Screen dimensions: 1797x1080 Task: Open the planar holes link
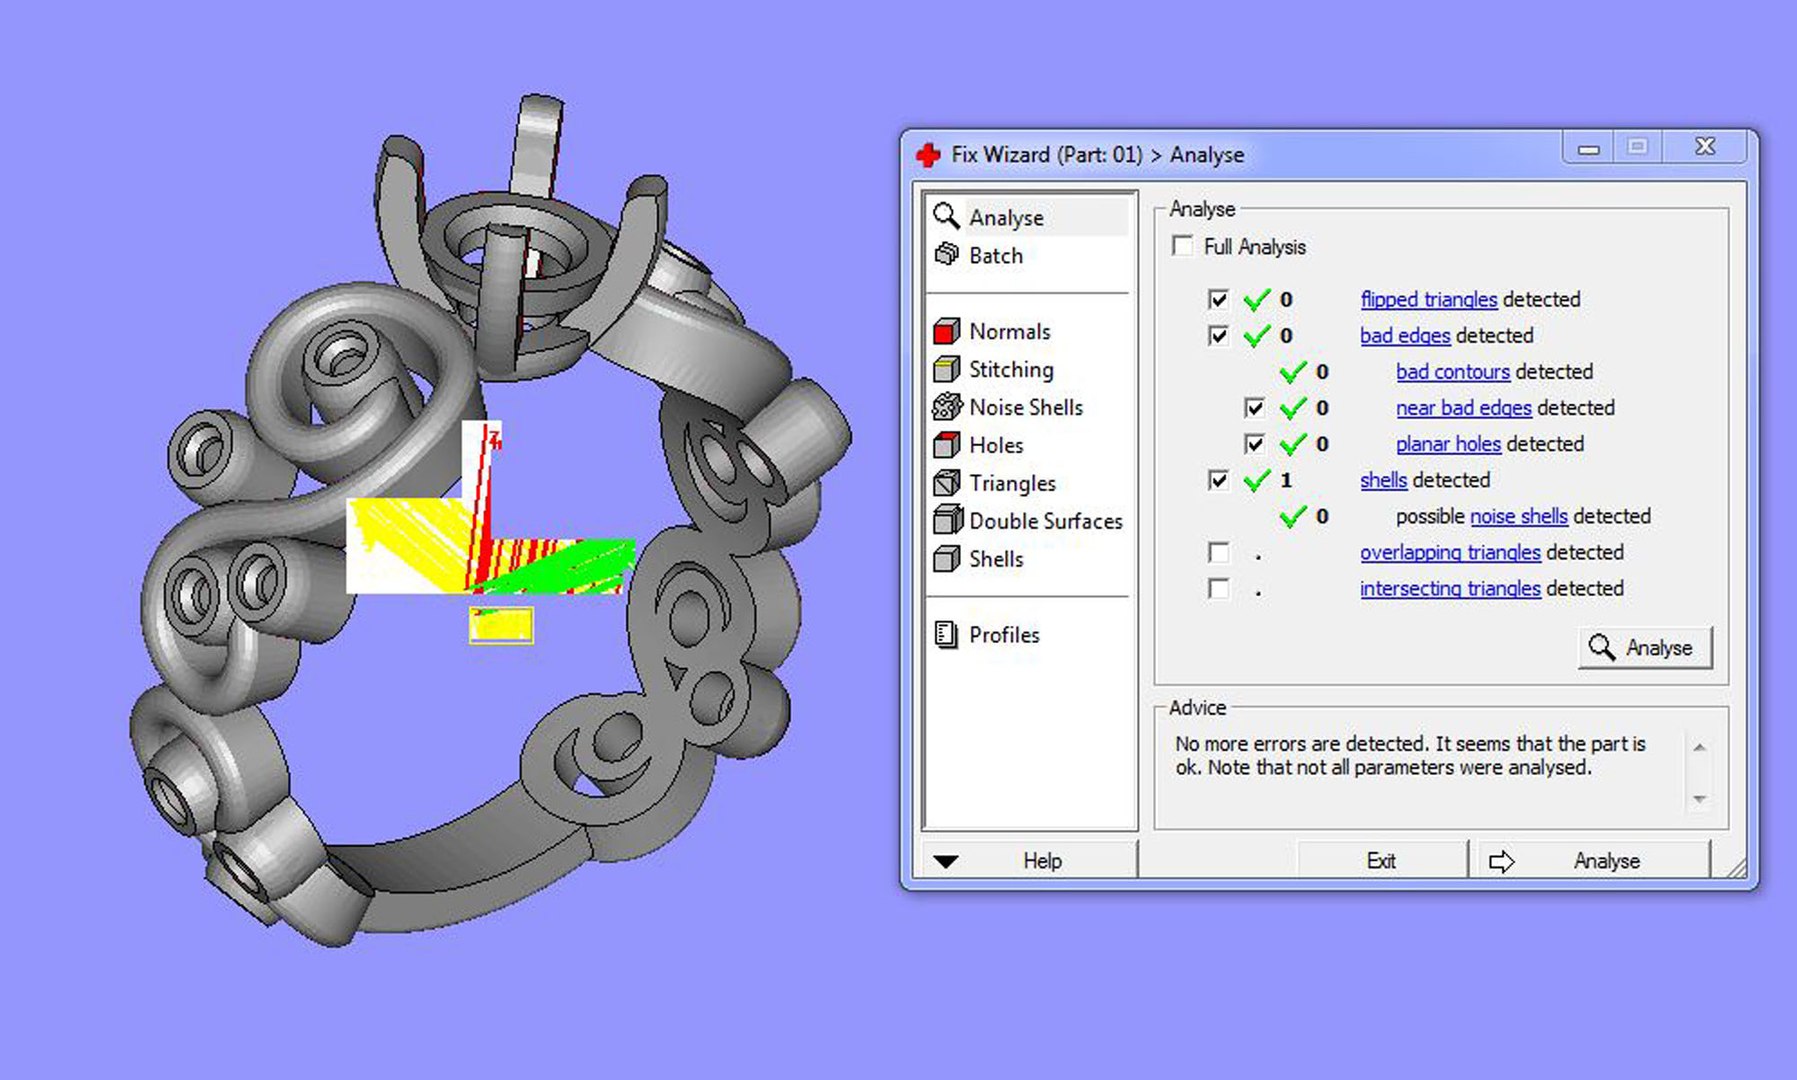tap(1448, 444)
